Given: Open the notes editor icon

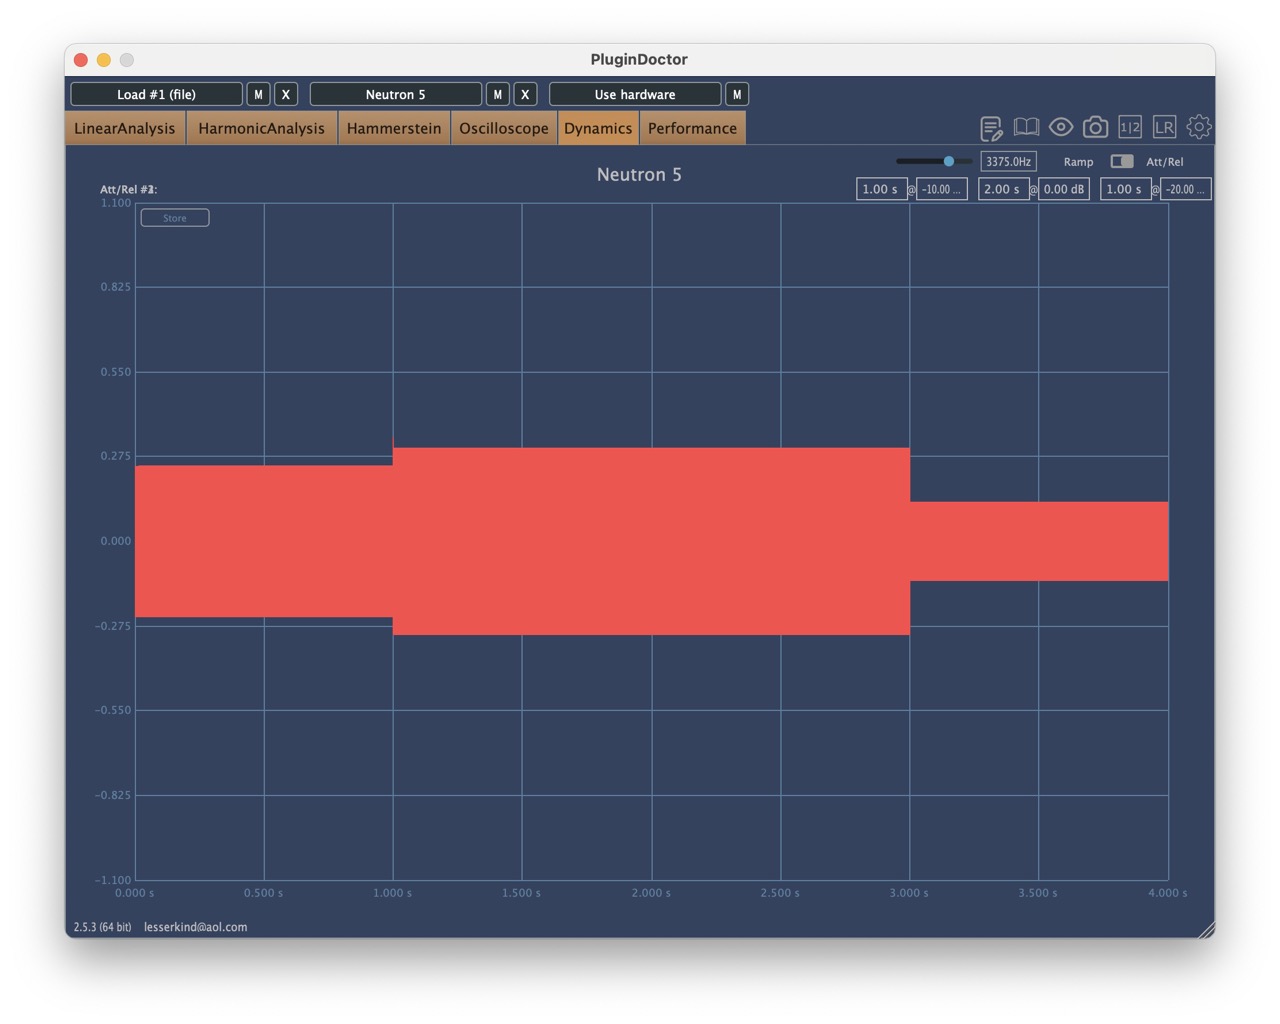Looking at the screenshot, I should coord(992,127).
